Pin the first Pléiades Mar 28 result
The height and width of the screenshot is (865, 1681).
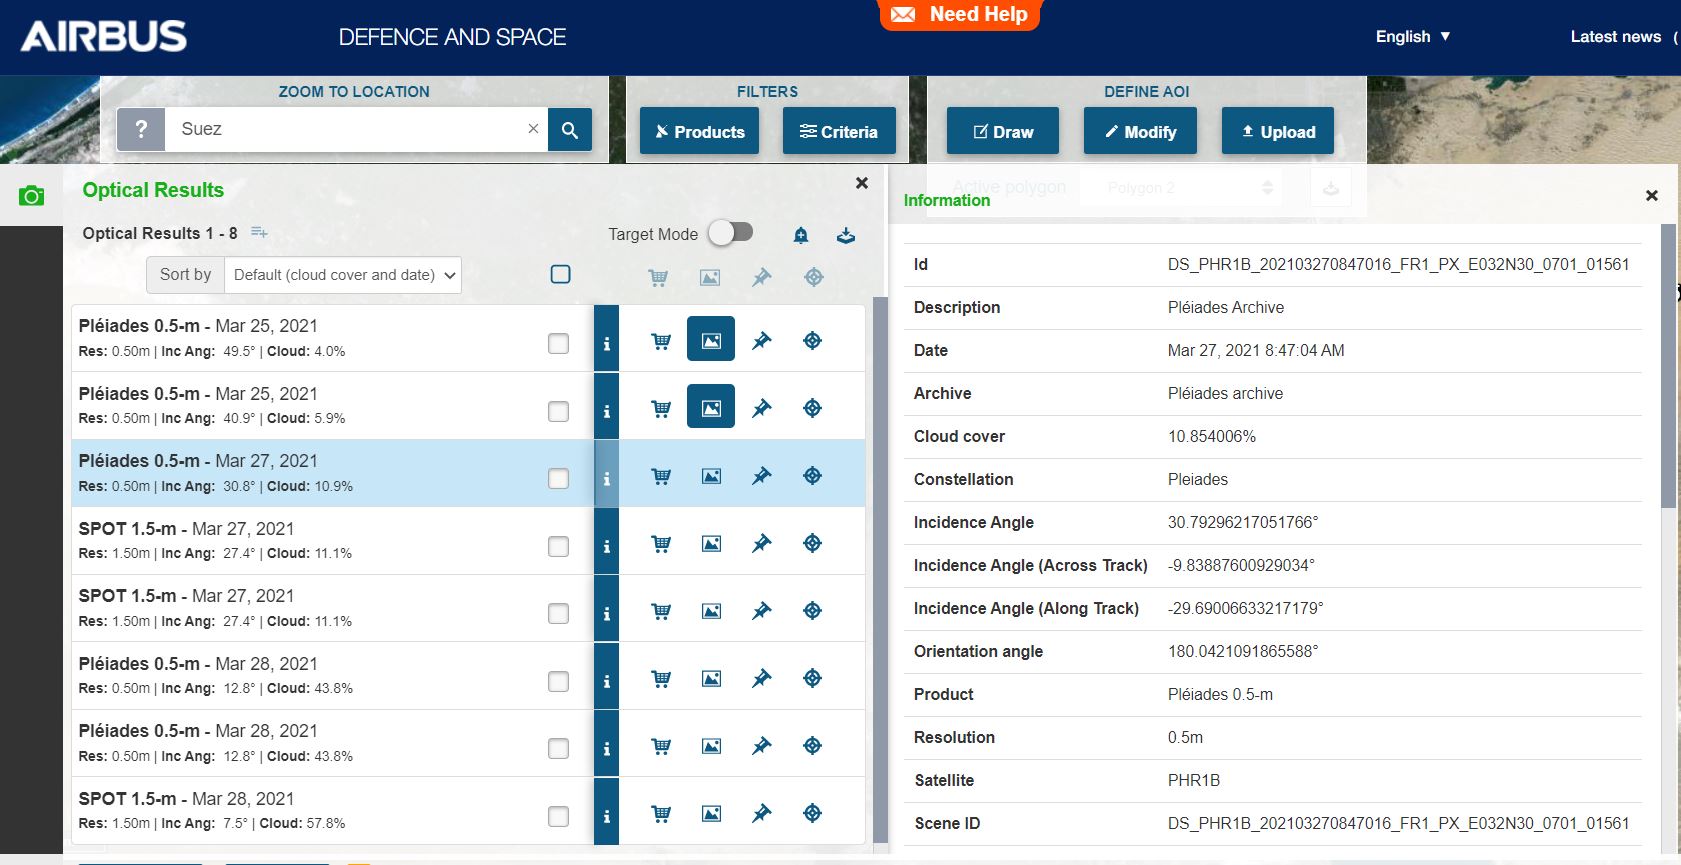click(x=762, y=678)
